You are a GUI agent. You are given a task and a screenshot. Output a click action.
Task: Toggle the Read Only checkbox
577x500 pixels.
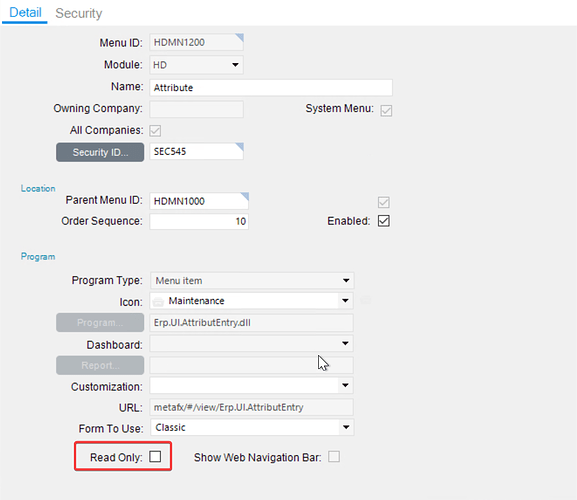tap(155, 457)
